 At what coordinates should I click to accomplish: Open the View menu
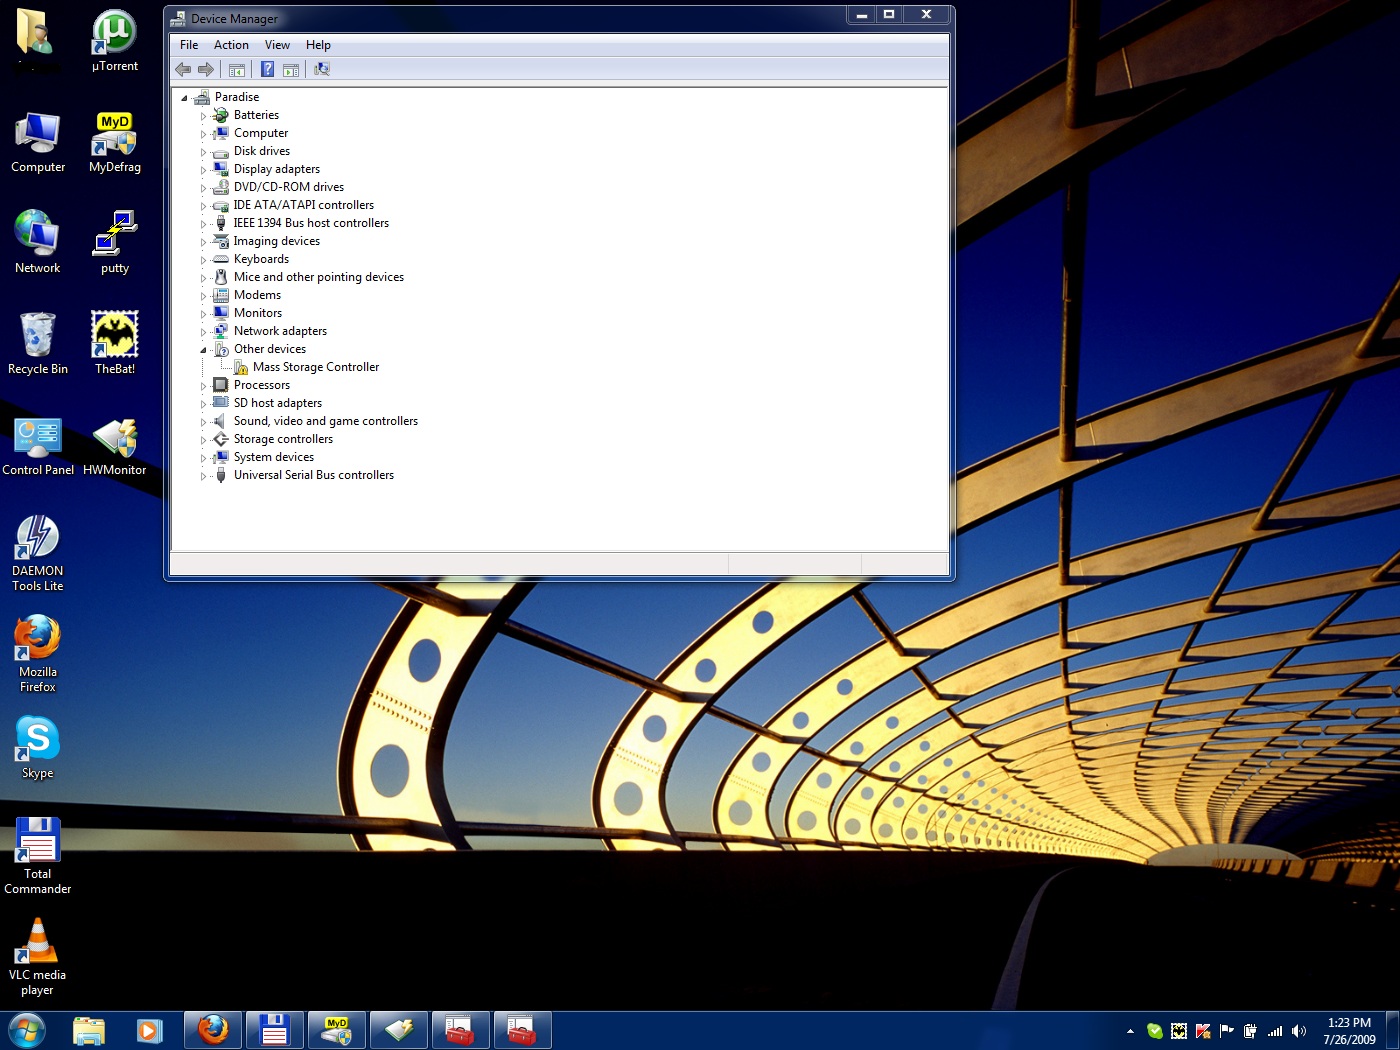pos(277,45)
